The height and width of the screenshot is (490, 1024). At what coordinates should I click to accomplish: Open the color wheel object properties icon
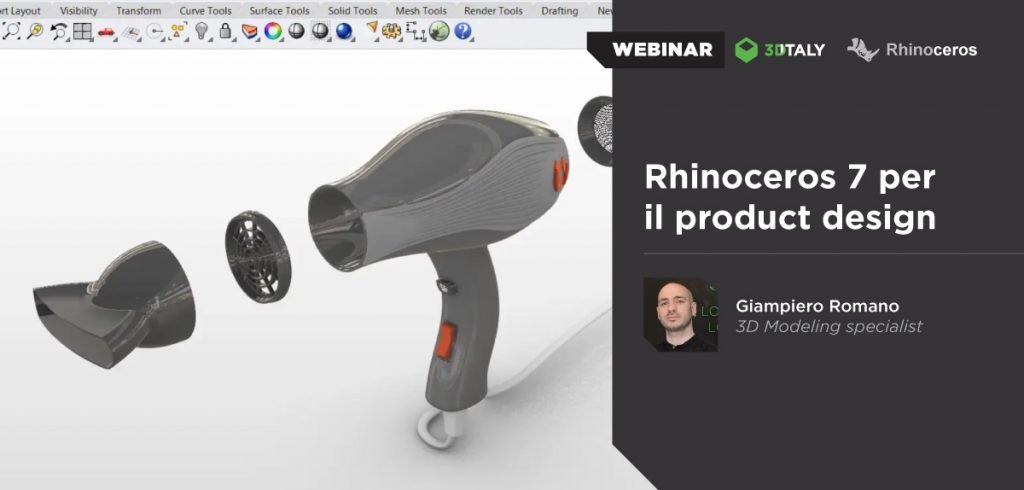(272, 31)
